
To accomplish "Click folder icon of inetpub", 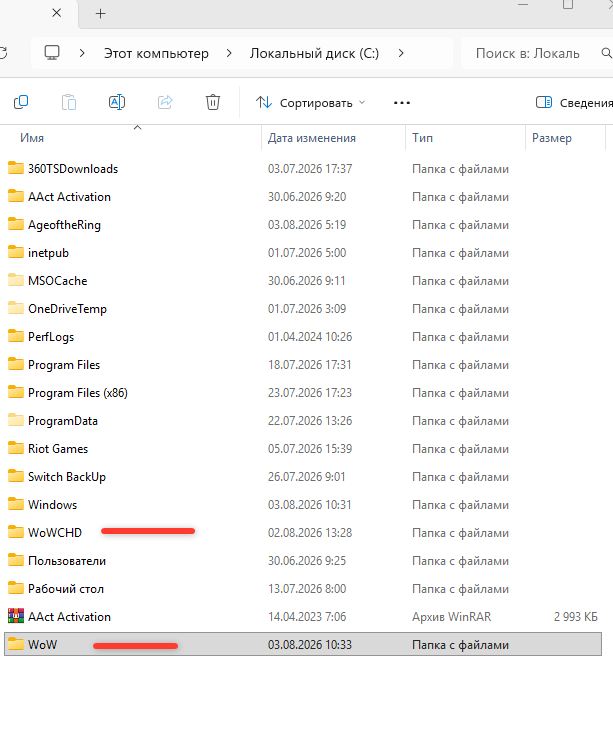I will (16, 252).
